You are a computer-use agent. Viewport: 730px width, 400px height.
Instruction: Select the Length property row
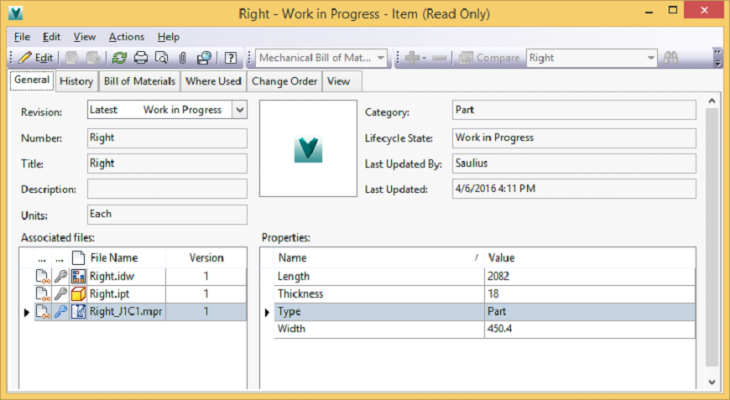[485, 277]
